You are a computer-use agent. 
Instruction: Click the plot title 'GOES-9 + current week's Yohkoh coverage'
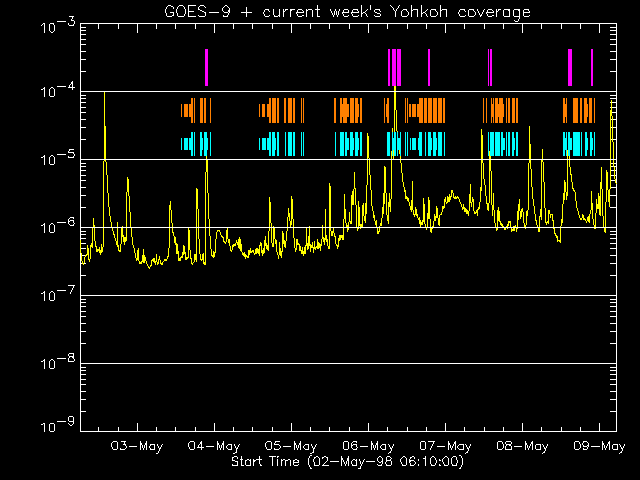[347, 12]
